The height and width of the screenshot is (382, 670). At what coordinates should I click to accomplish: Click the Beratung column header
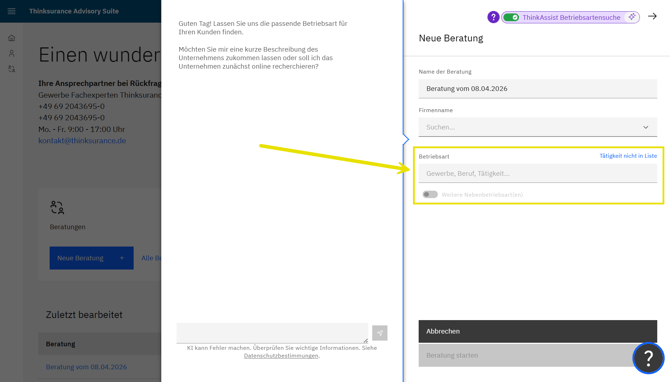coord(60,344)
